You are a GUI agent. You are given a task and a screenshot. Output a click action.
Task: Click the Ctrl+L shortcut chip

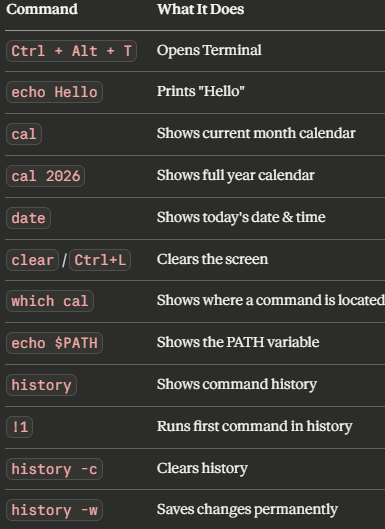(x=100, y=260)
